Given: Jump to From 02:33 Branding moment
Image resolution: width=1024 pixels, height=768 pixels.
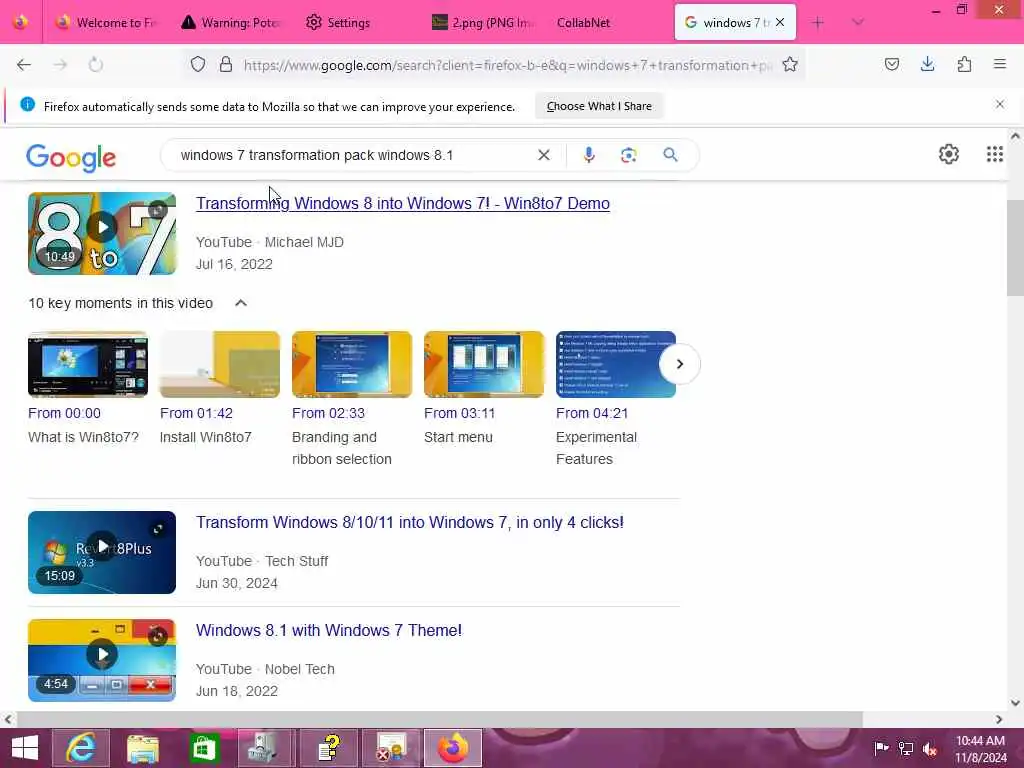Looking at the screenshot, I should 328,413.
